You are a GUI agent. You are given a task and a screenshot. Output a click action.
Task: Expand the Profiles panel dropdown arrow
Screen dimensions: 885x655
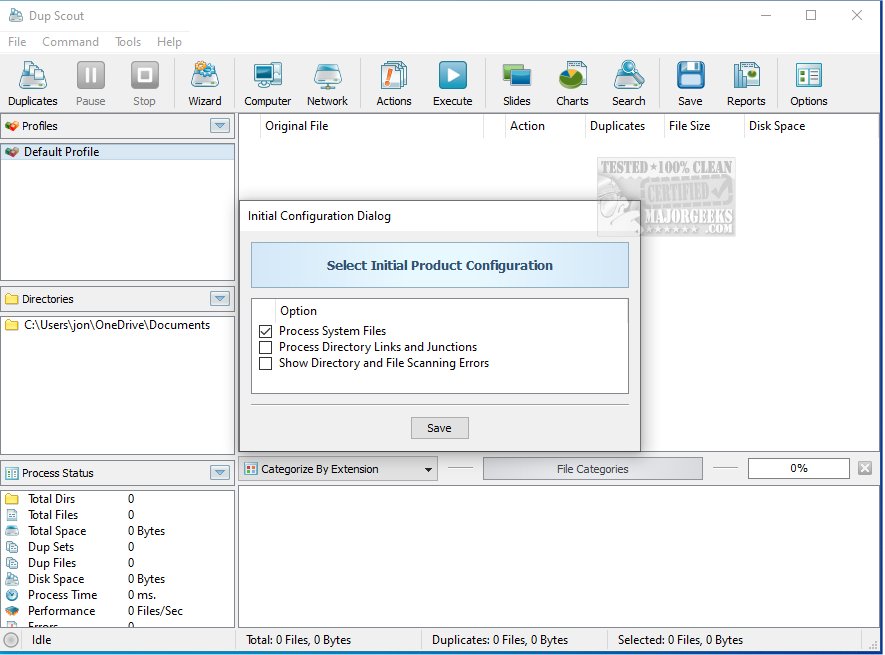tap(220, 126)
